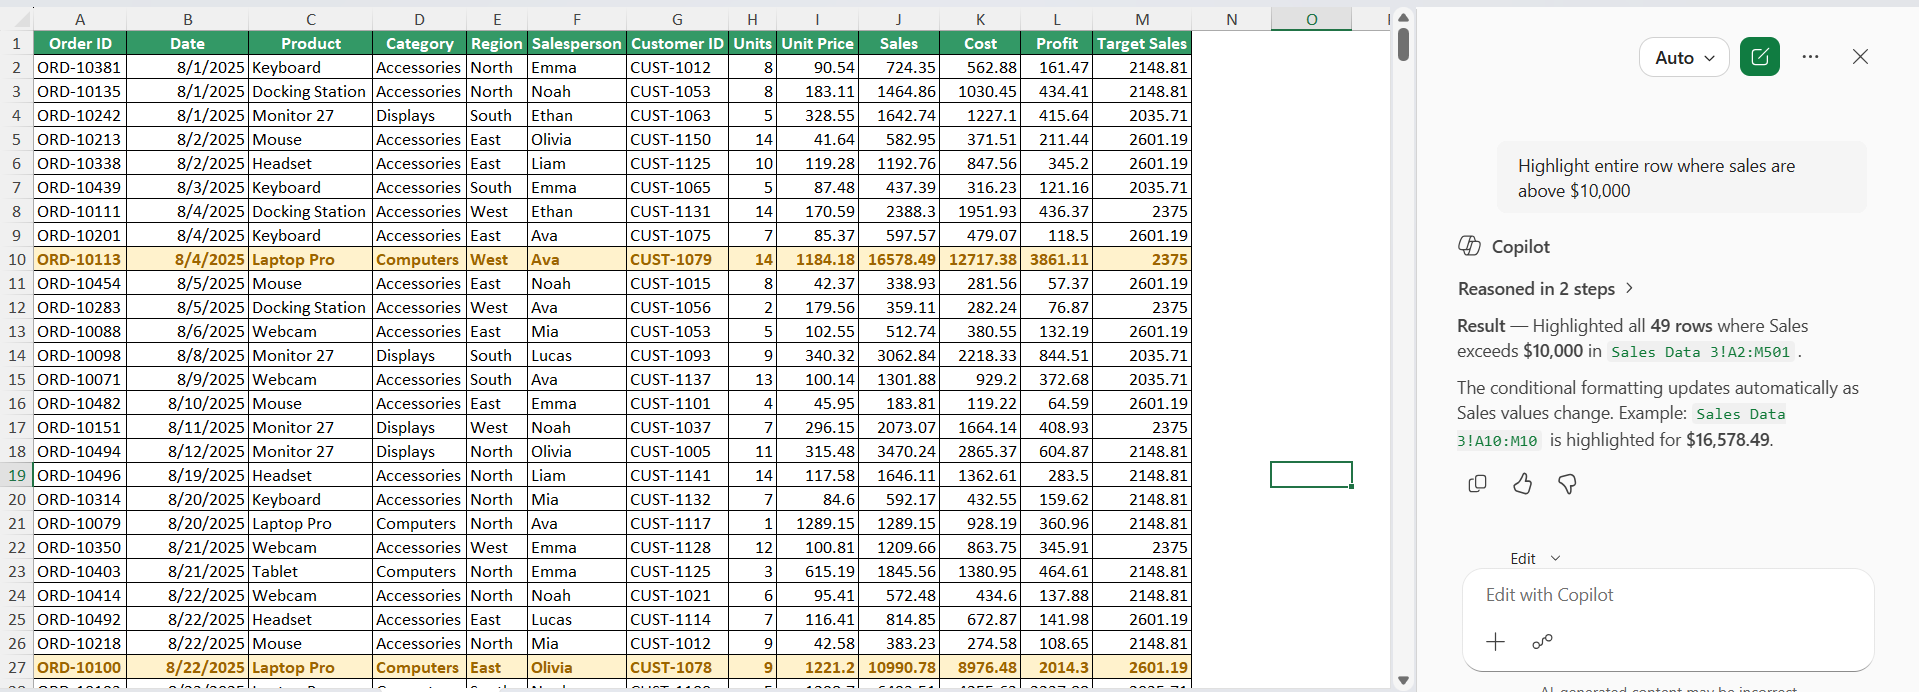The image size is (1919, 692).
Task: Click the Edit with Copilot input field
Action: [x=1668, y=595]
